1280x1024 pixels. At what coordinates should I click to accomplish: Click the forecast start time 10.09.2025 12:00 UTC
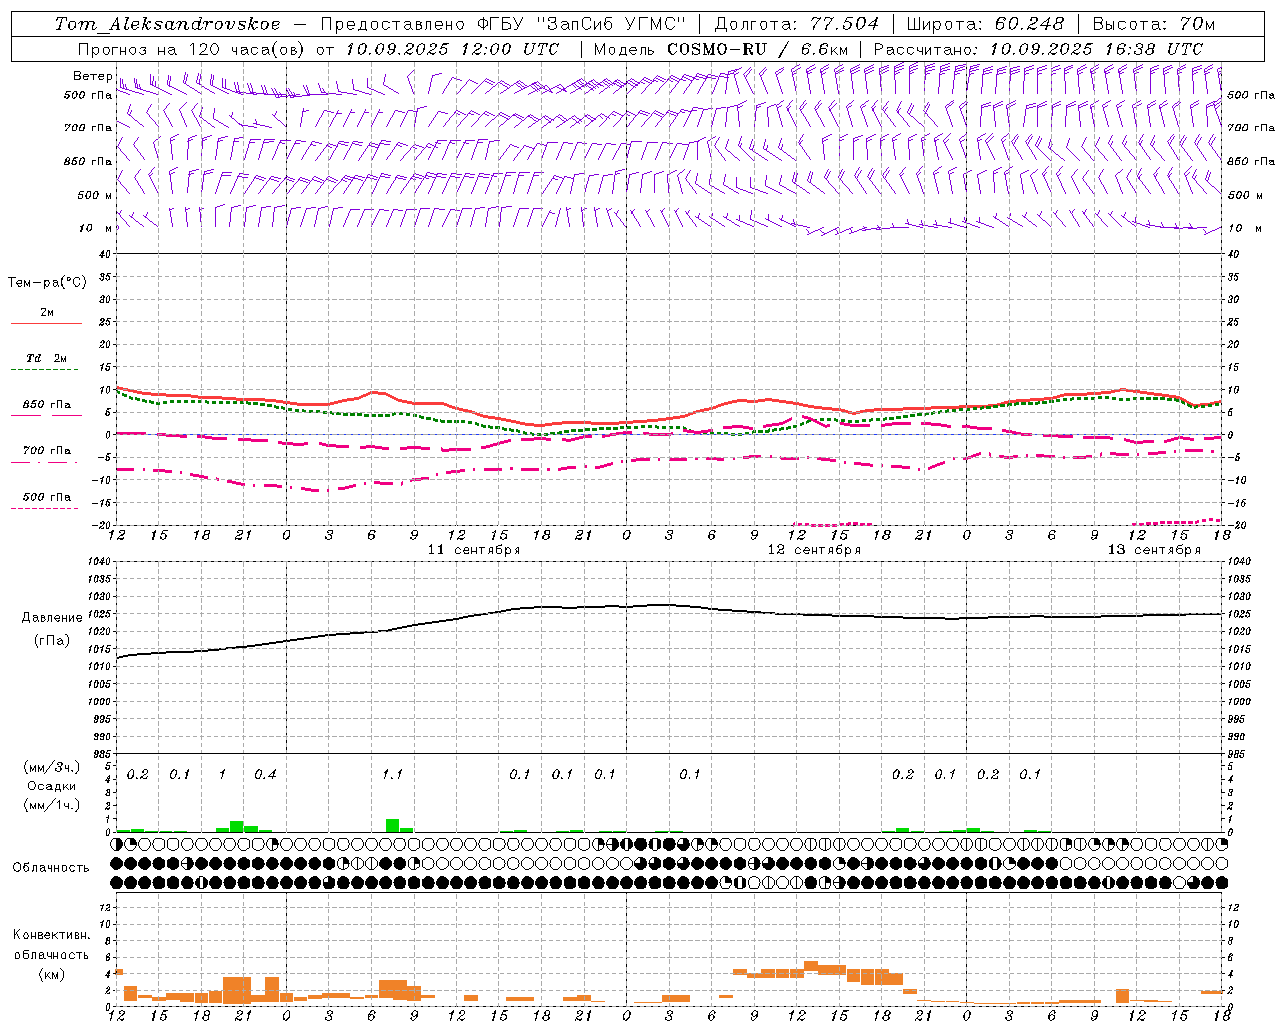point(452,48)
